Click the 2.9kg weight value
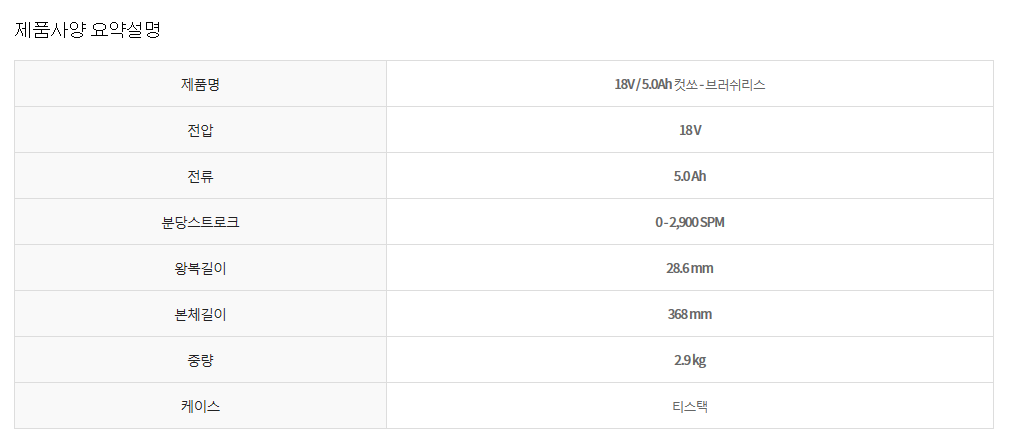 coord(689,360)
